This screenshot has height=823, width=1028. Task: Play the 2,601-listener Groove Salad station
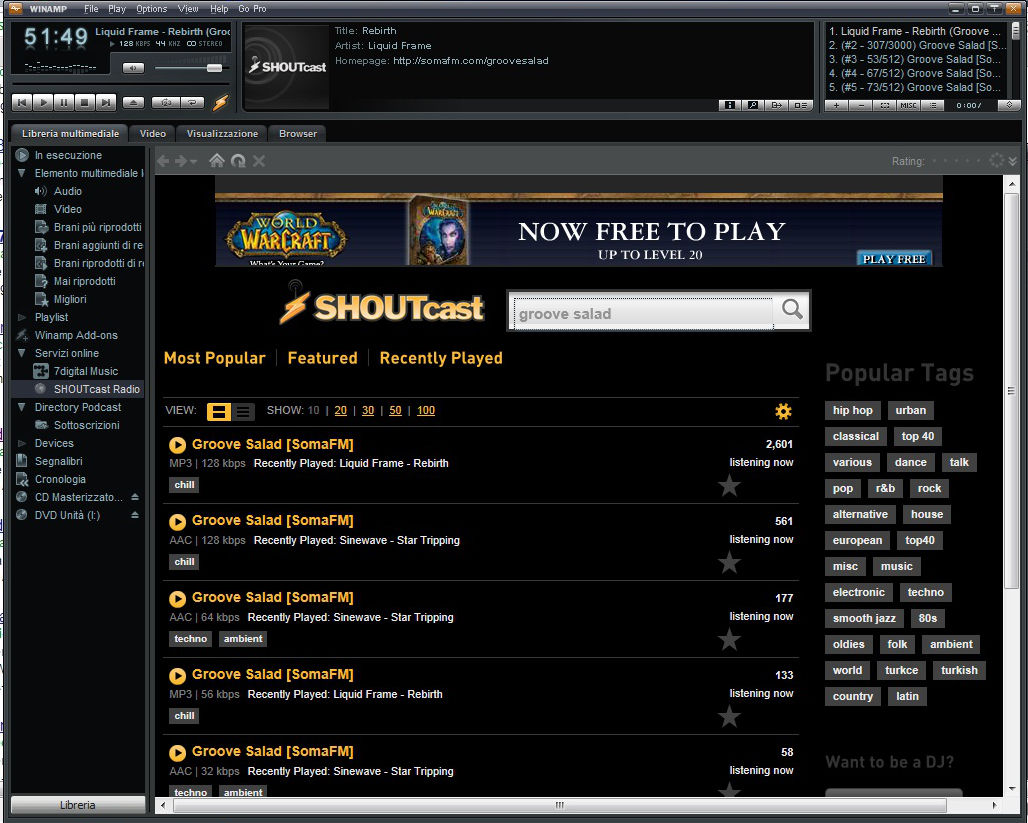click(177, 445)
